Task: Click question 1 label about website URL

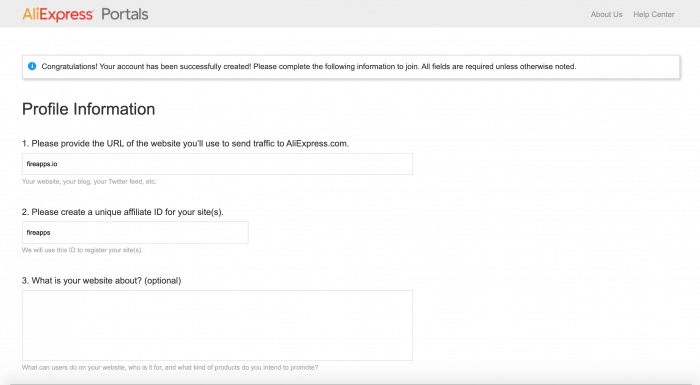Action: 185,144
